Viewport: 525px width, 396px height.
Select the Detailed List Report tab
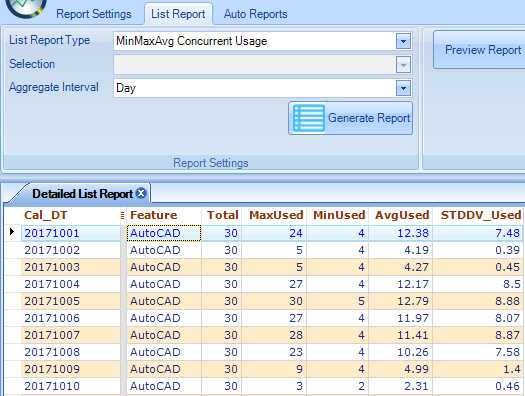82,194
